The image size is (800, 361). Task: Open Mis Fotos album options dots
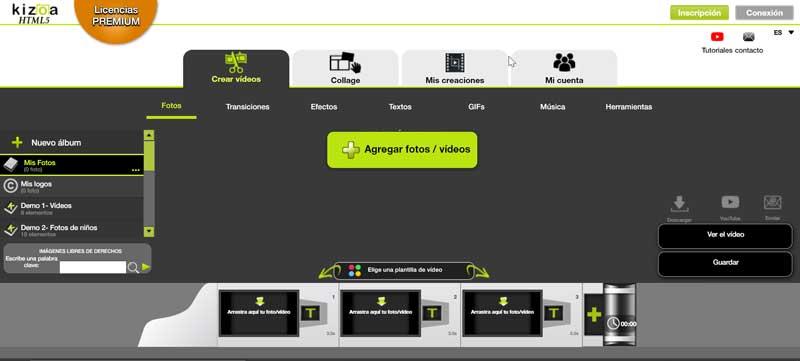pos(136,170)
